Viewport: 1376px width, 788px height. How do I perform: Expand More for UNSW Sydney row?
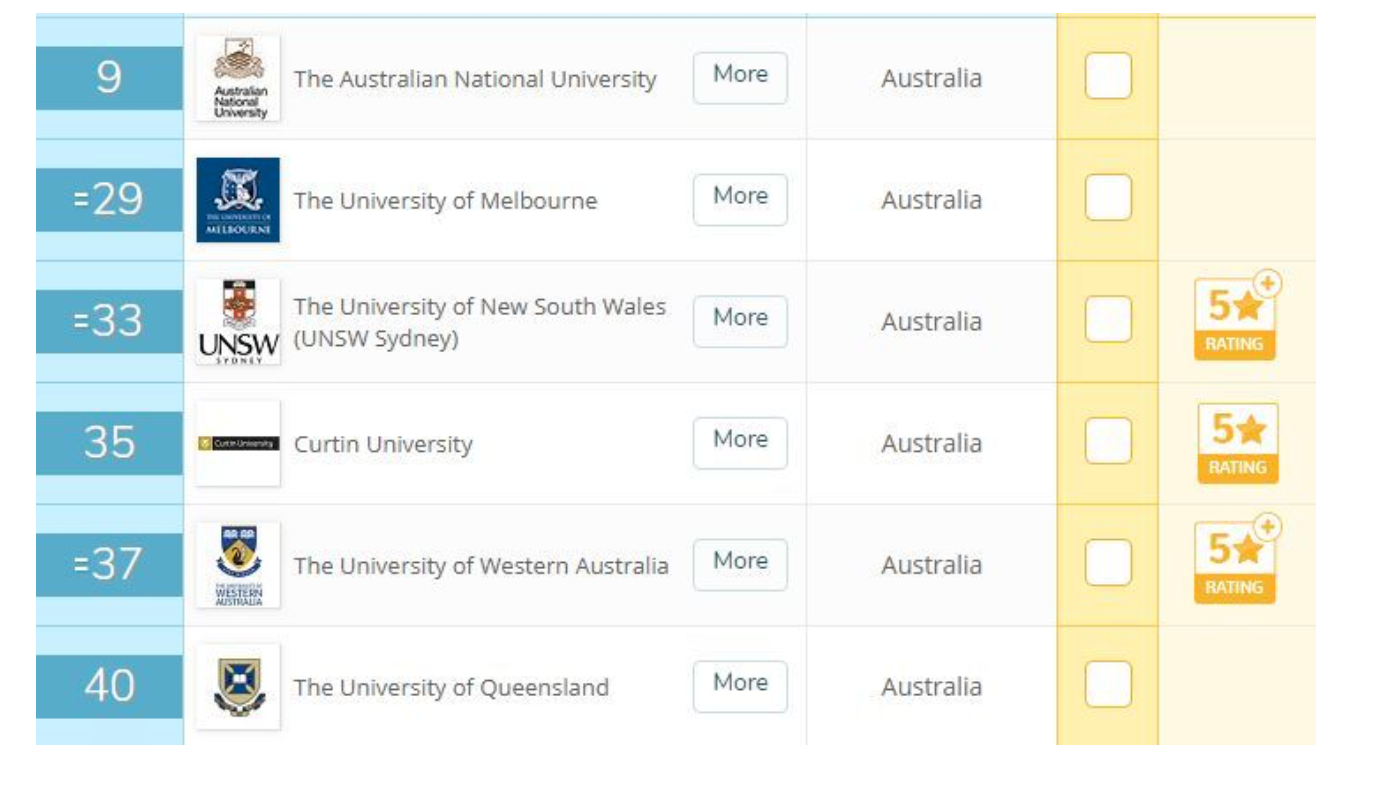tap(740, 322)
